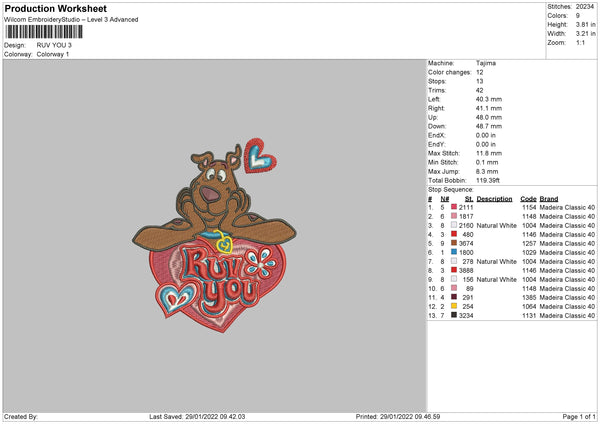Click the "N#" column header
This screenshot has height=424, width=600.
click(x=445, y=199)
